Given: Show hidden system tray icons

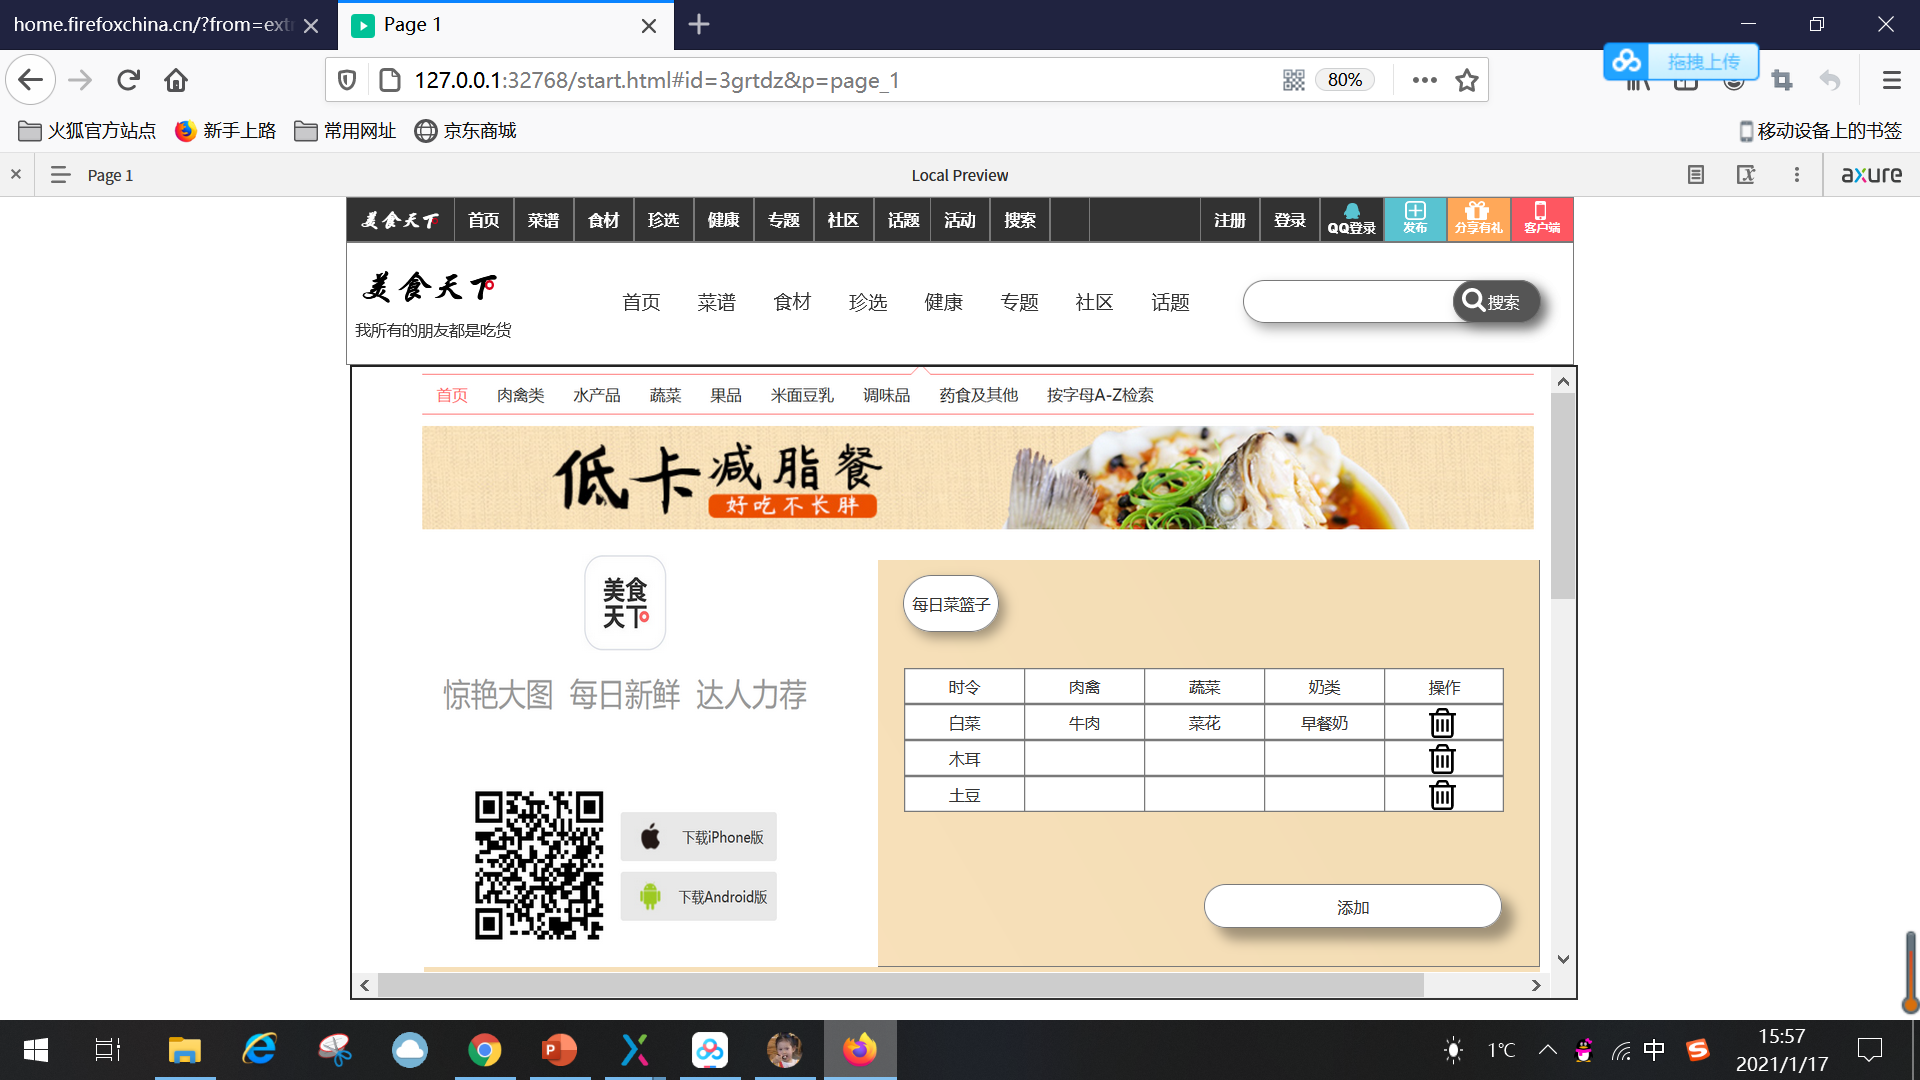Looking at the screenshot, I should click(x=1547, y=1049).
